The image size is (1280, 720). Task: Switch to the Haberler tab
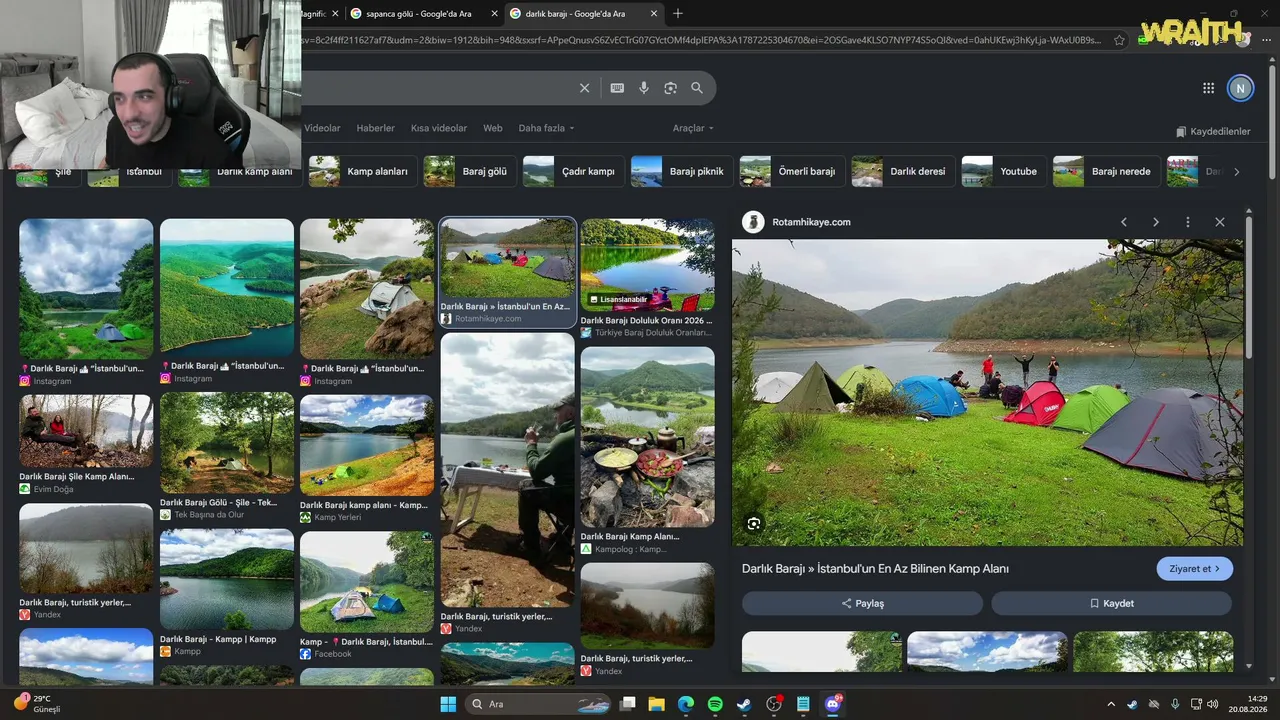coord(376,128)
